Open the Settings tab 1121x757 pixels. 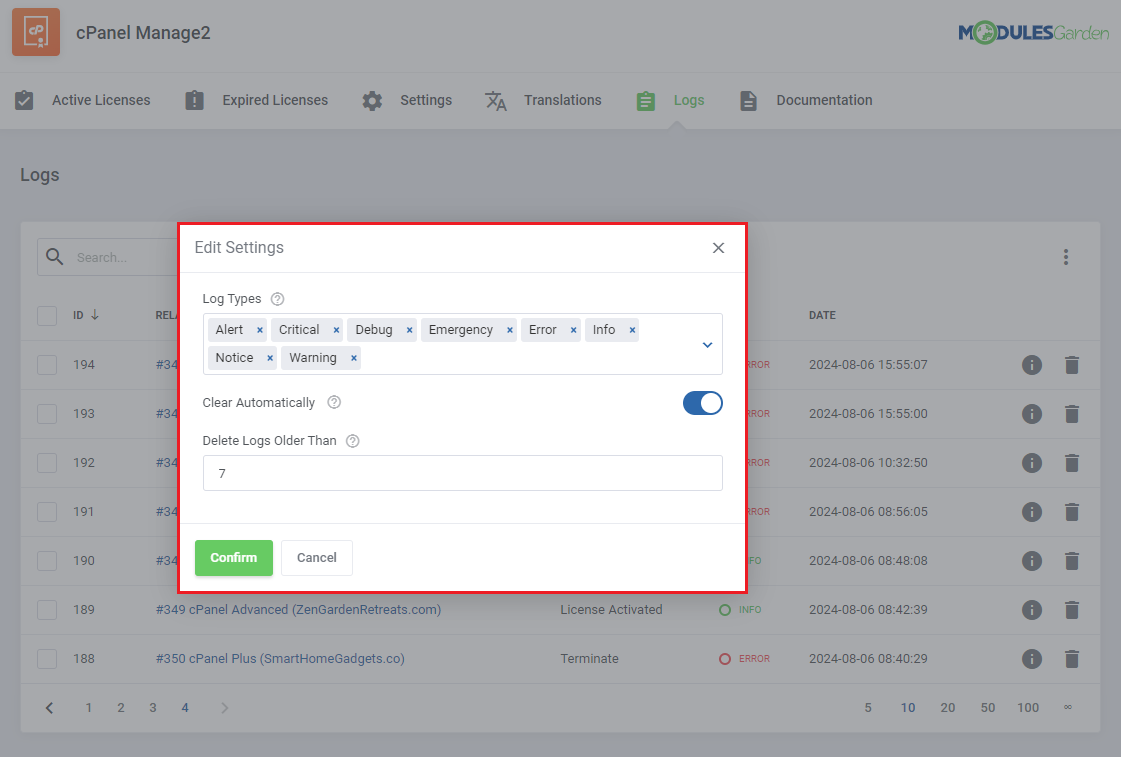407,100
